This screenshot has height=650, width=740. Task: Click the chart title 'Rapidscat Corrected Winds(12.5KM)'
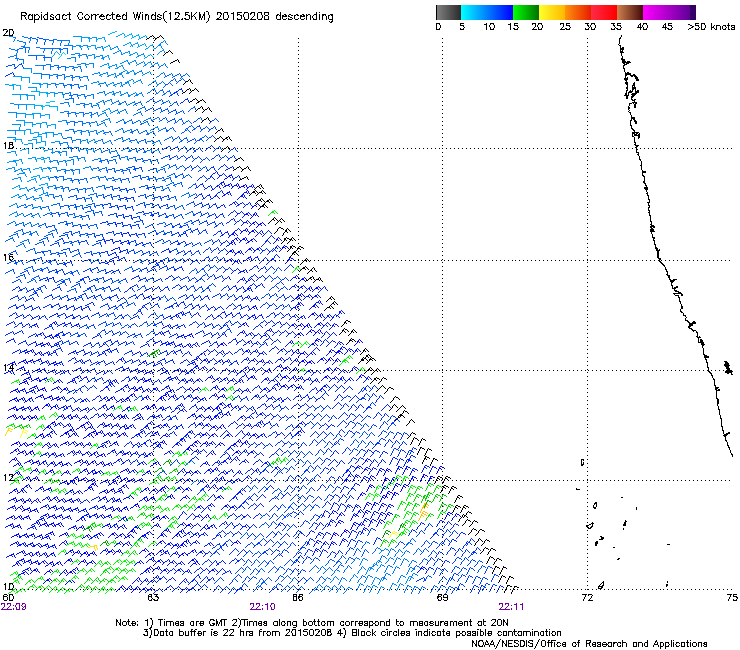[x=115, y=16]
